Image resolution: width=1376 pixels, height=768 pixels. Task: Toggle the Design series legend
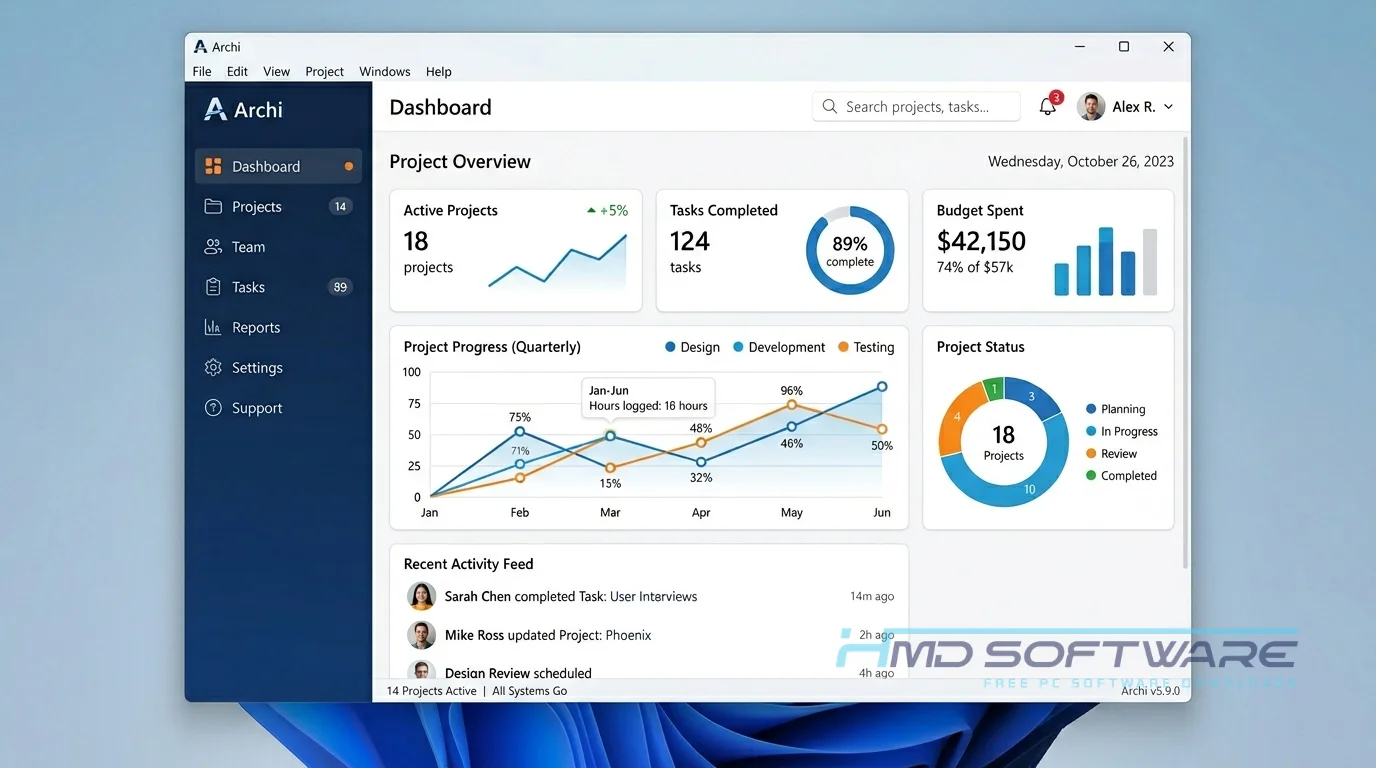692,347
